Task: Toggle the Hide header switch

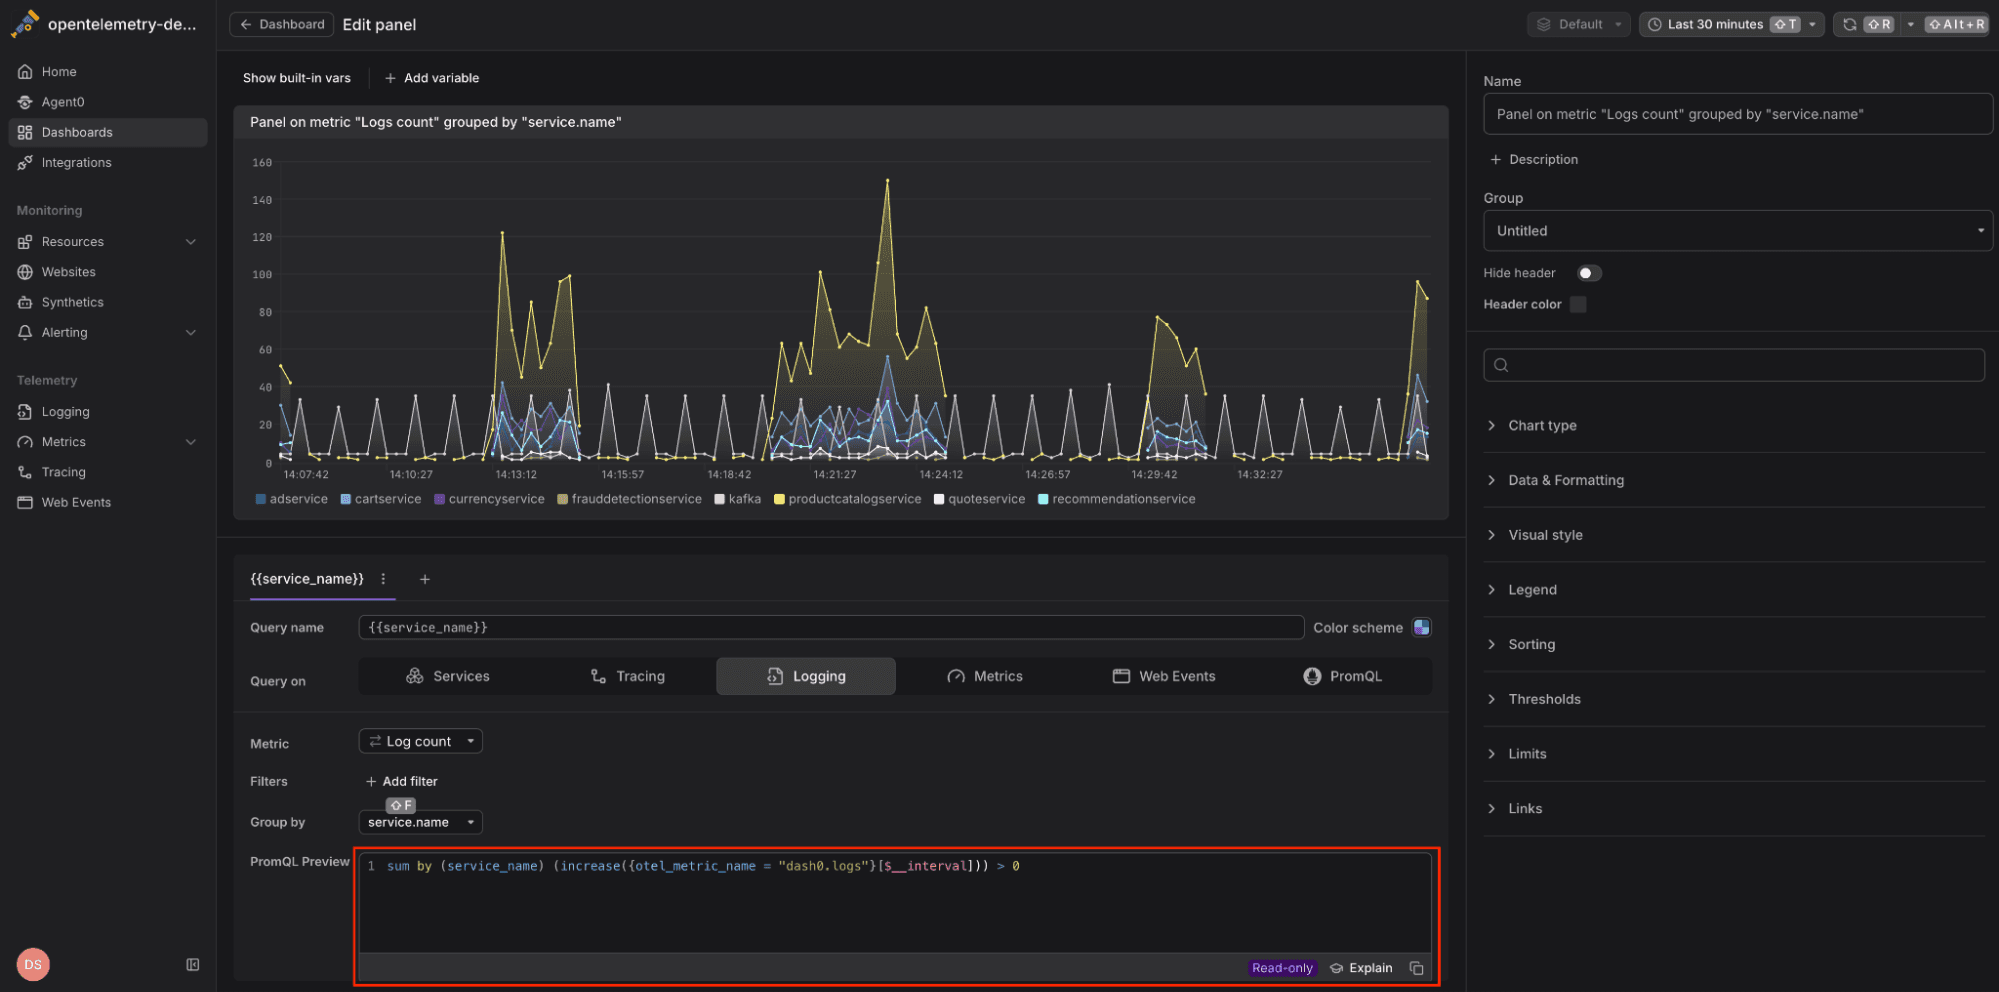Action: point(1589,273)
